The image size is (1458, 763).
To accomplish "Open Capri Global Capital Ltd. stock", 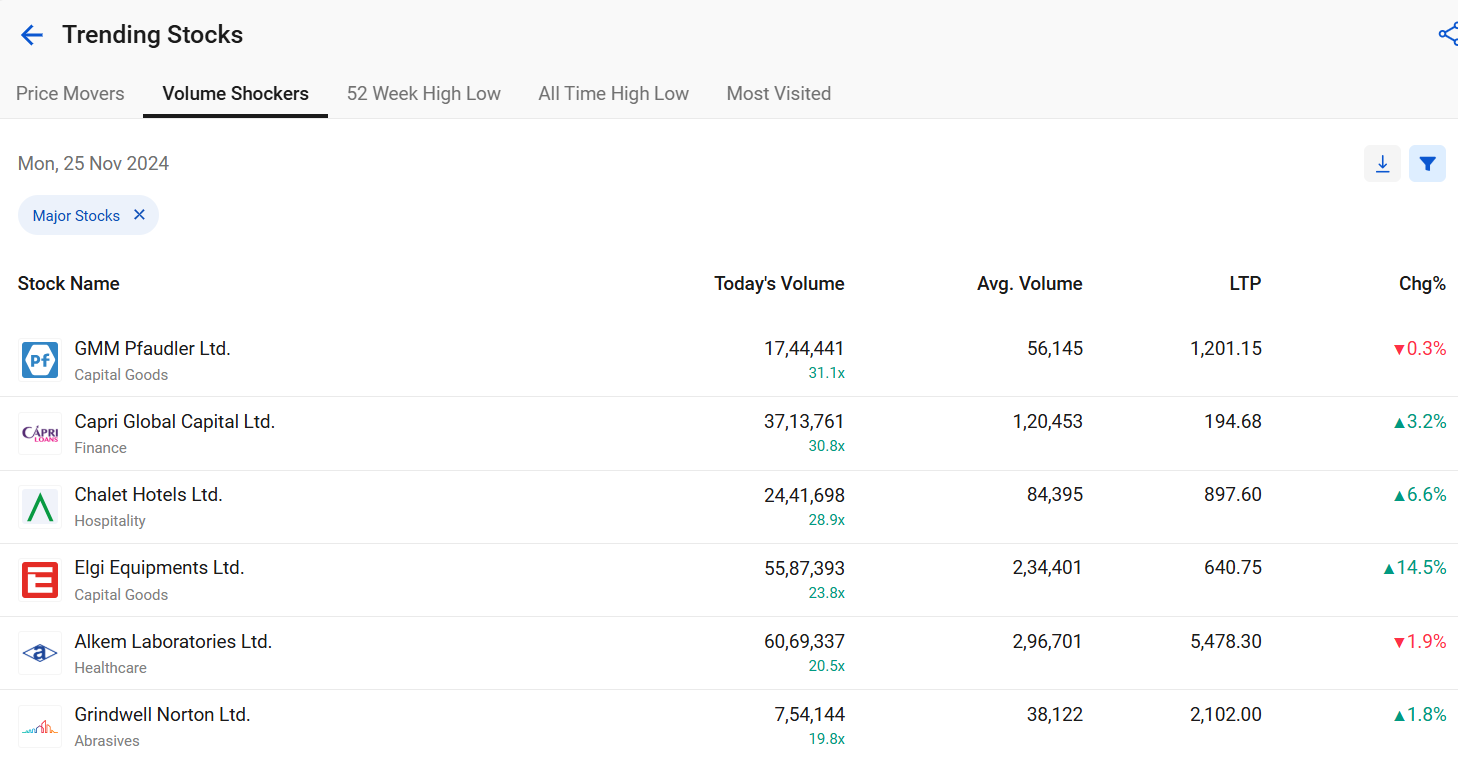I will 174,421.
